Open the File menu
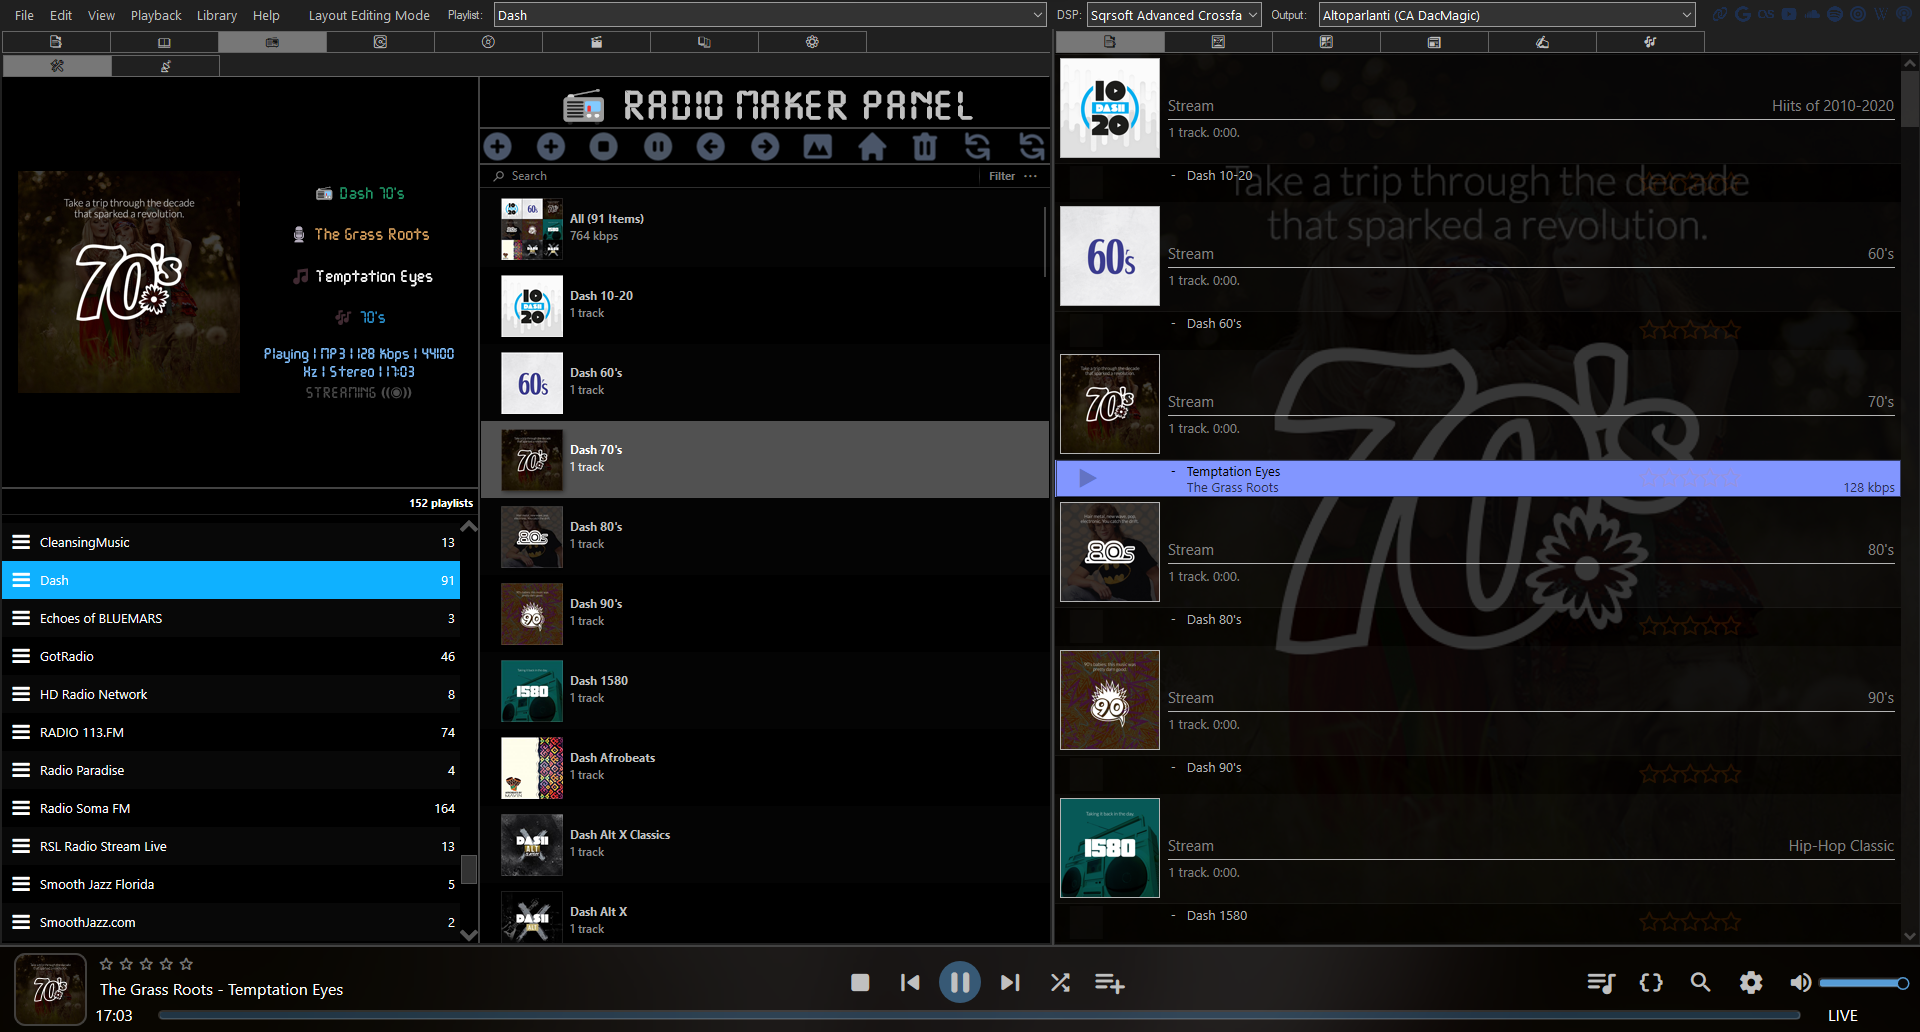The height and width of the screenshot is (1032, 1920). point(25,15)
